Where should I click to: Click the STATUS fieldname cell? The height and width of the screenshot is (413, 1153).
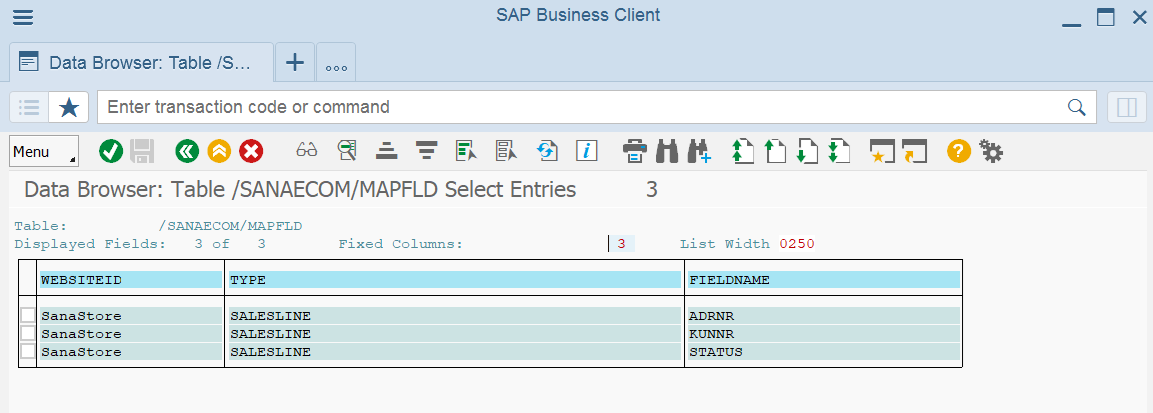click(824, 351)
